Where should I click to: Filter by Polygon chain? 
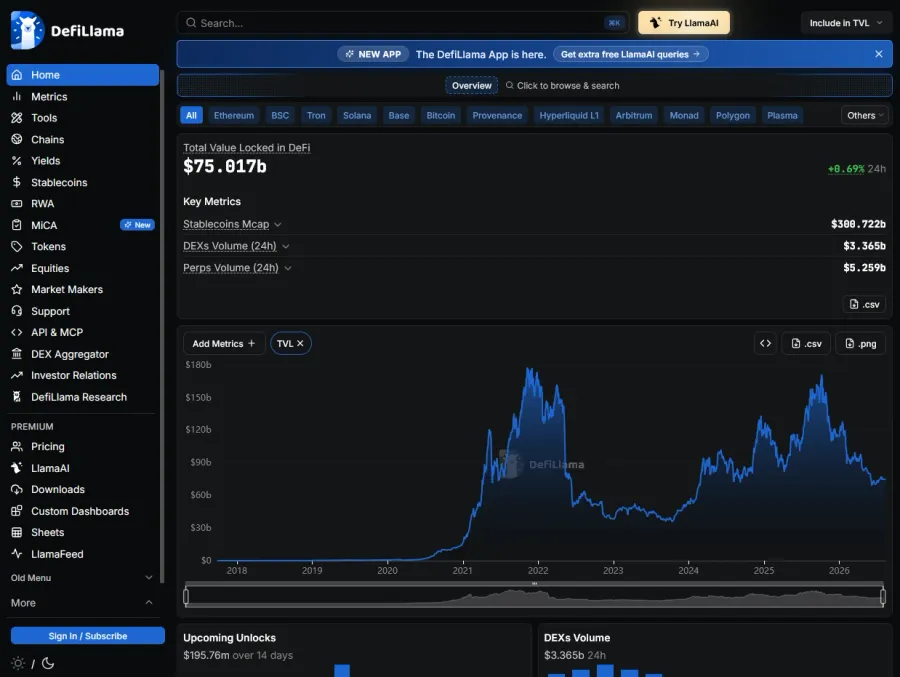pos(732,115)
